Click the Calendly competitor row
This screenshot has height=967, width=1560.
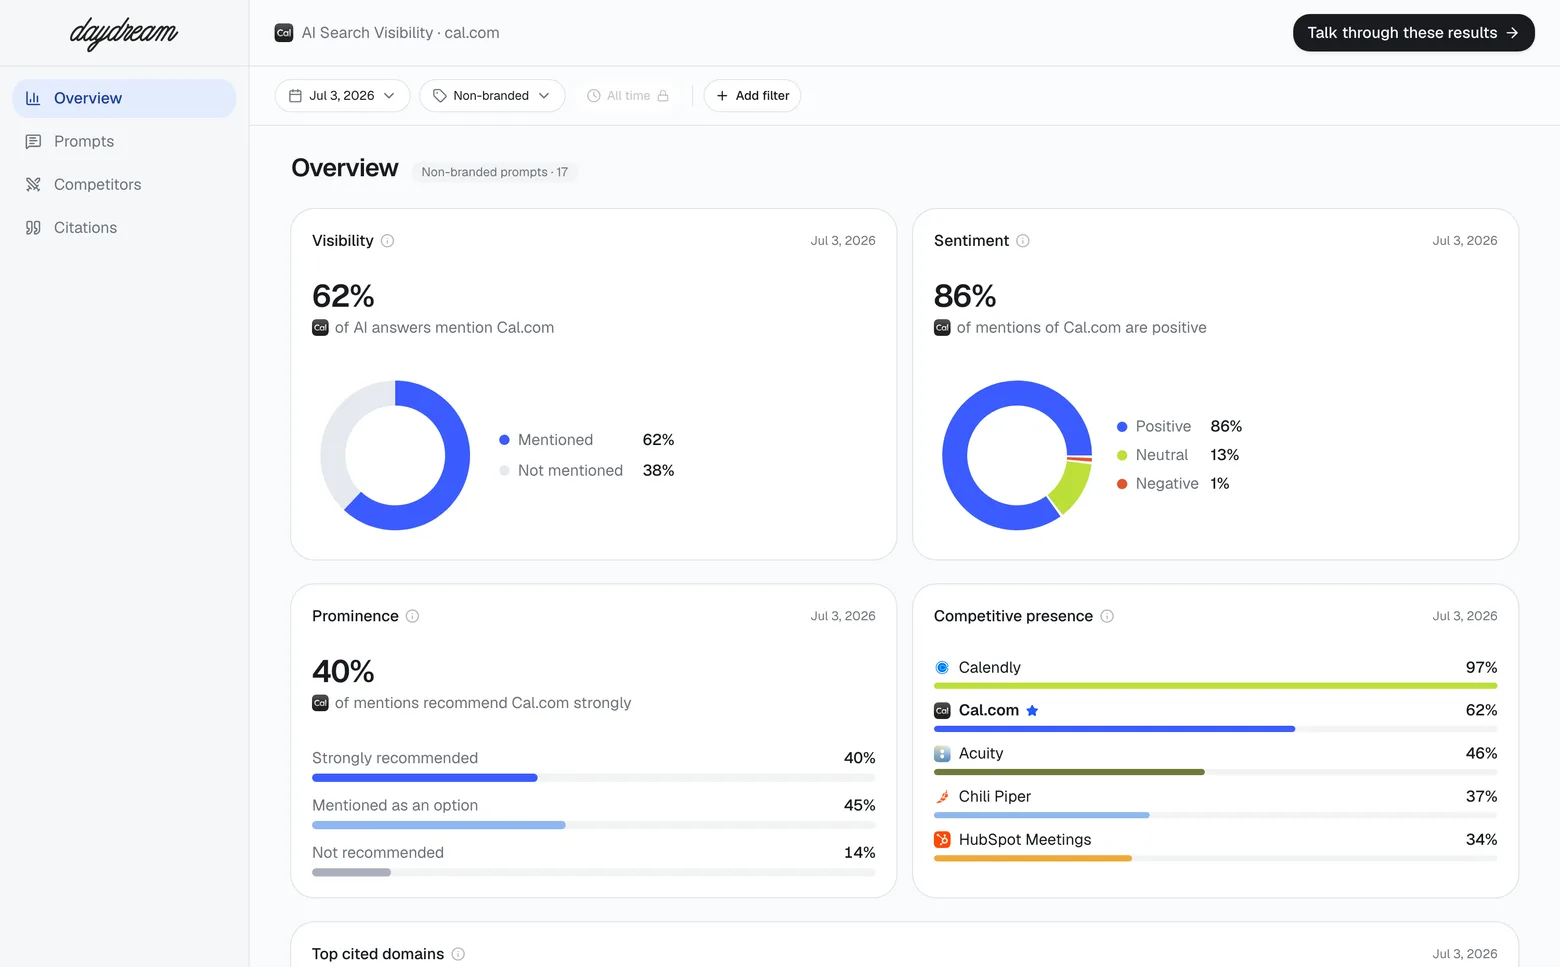tap(1215, 674)
